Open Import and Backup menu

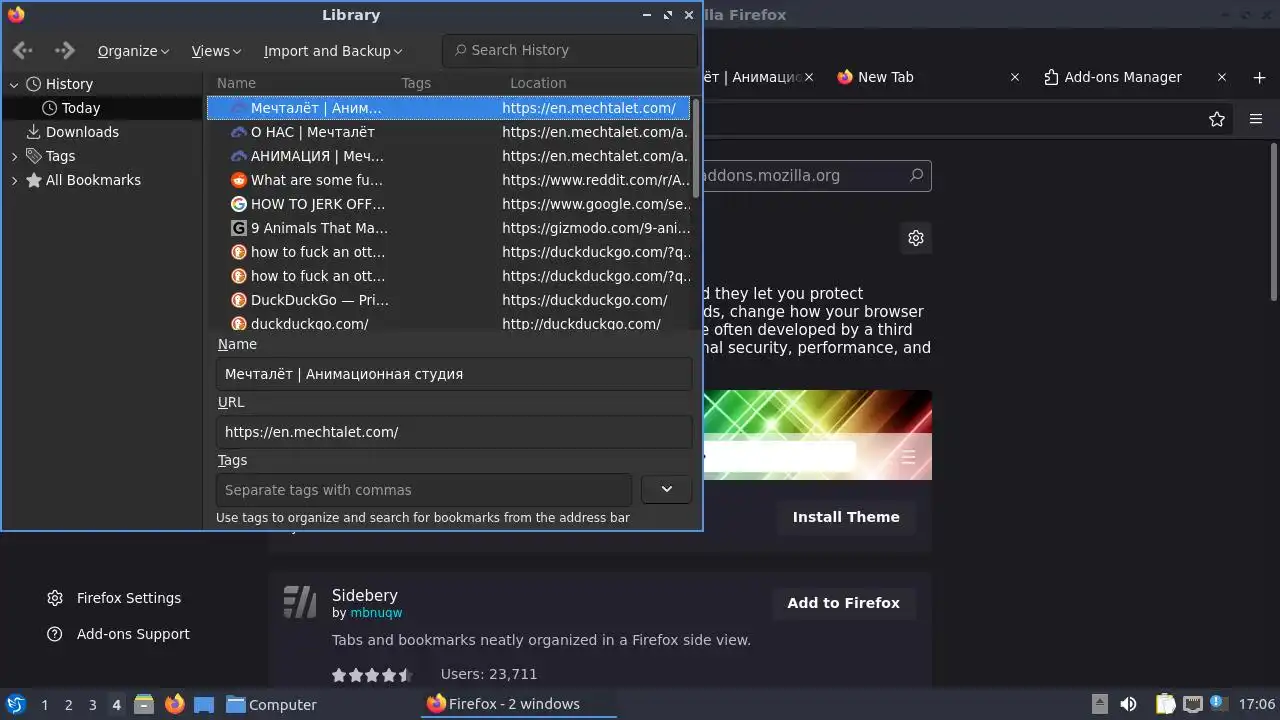(x=333, y=51)
